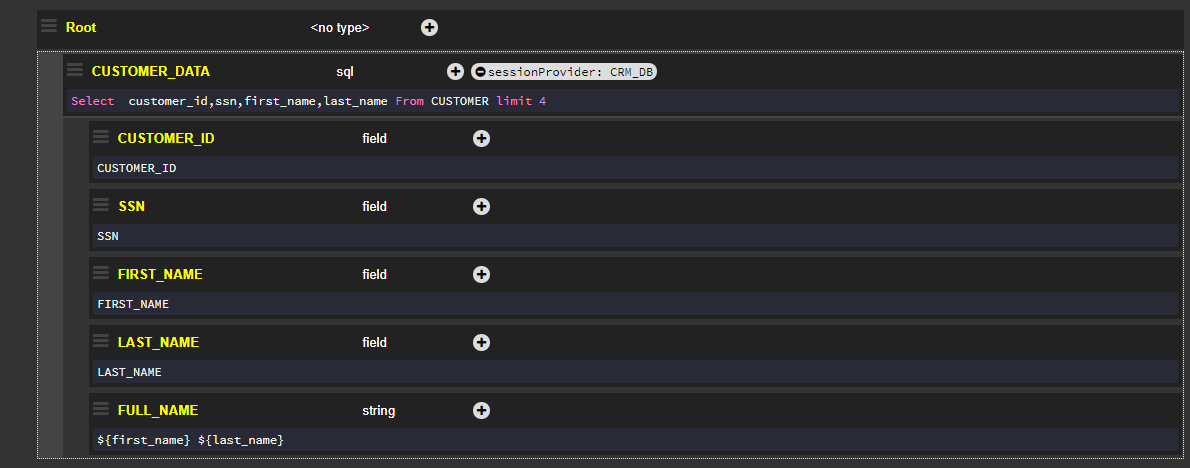Open the hamburger menu for Root
This screenshot has height=468, width=1190.
pyautogui.click(x=49, y=26)
